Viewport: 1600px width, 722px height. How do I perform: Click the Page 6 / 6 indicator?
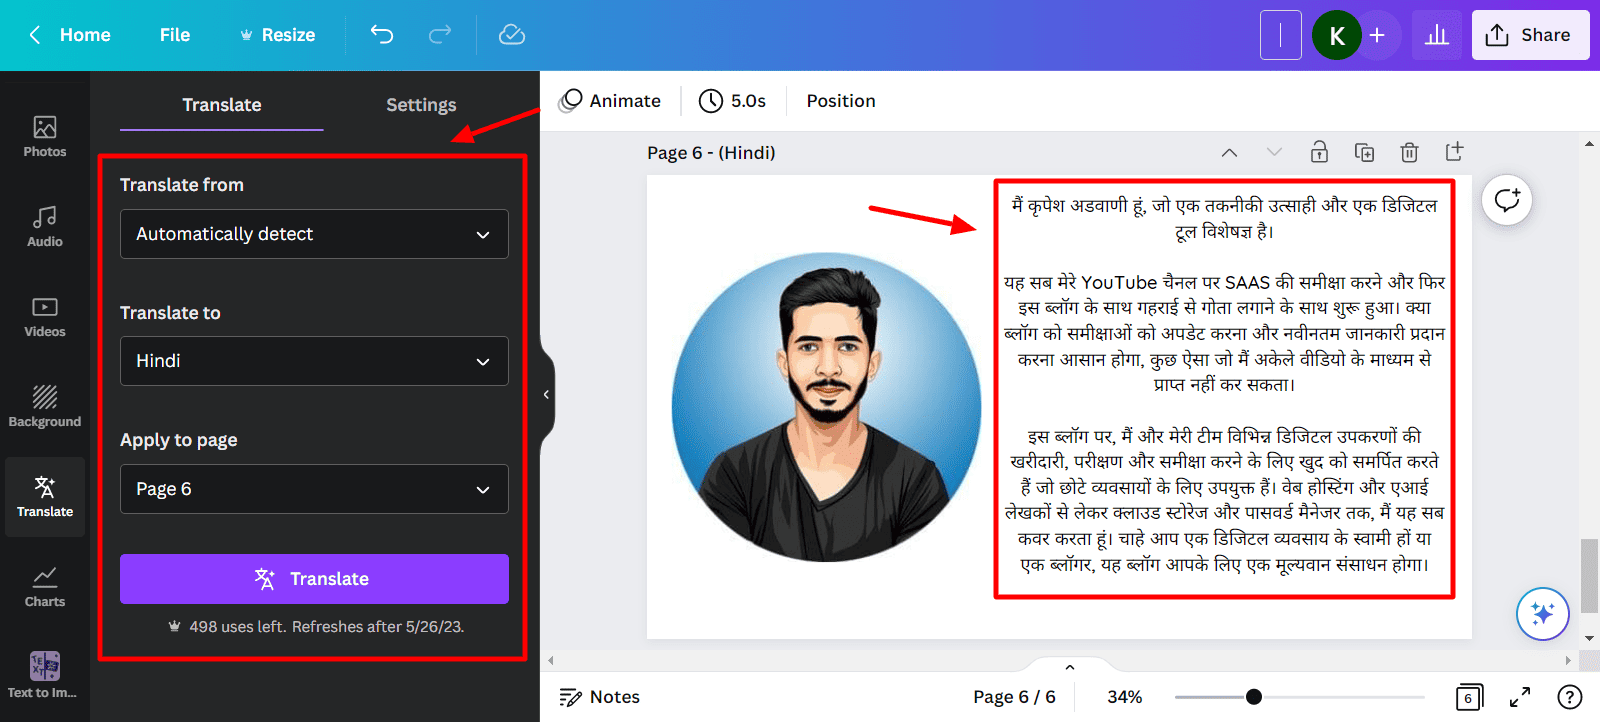[x=1014, y=697]
